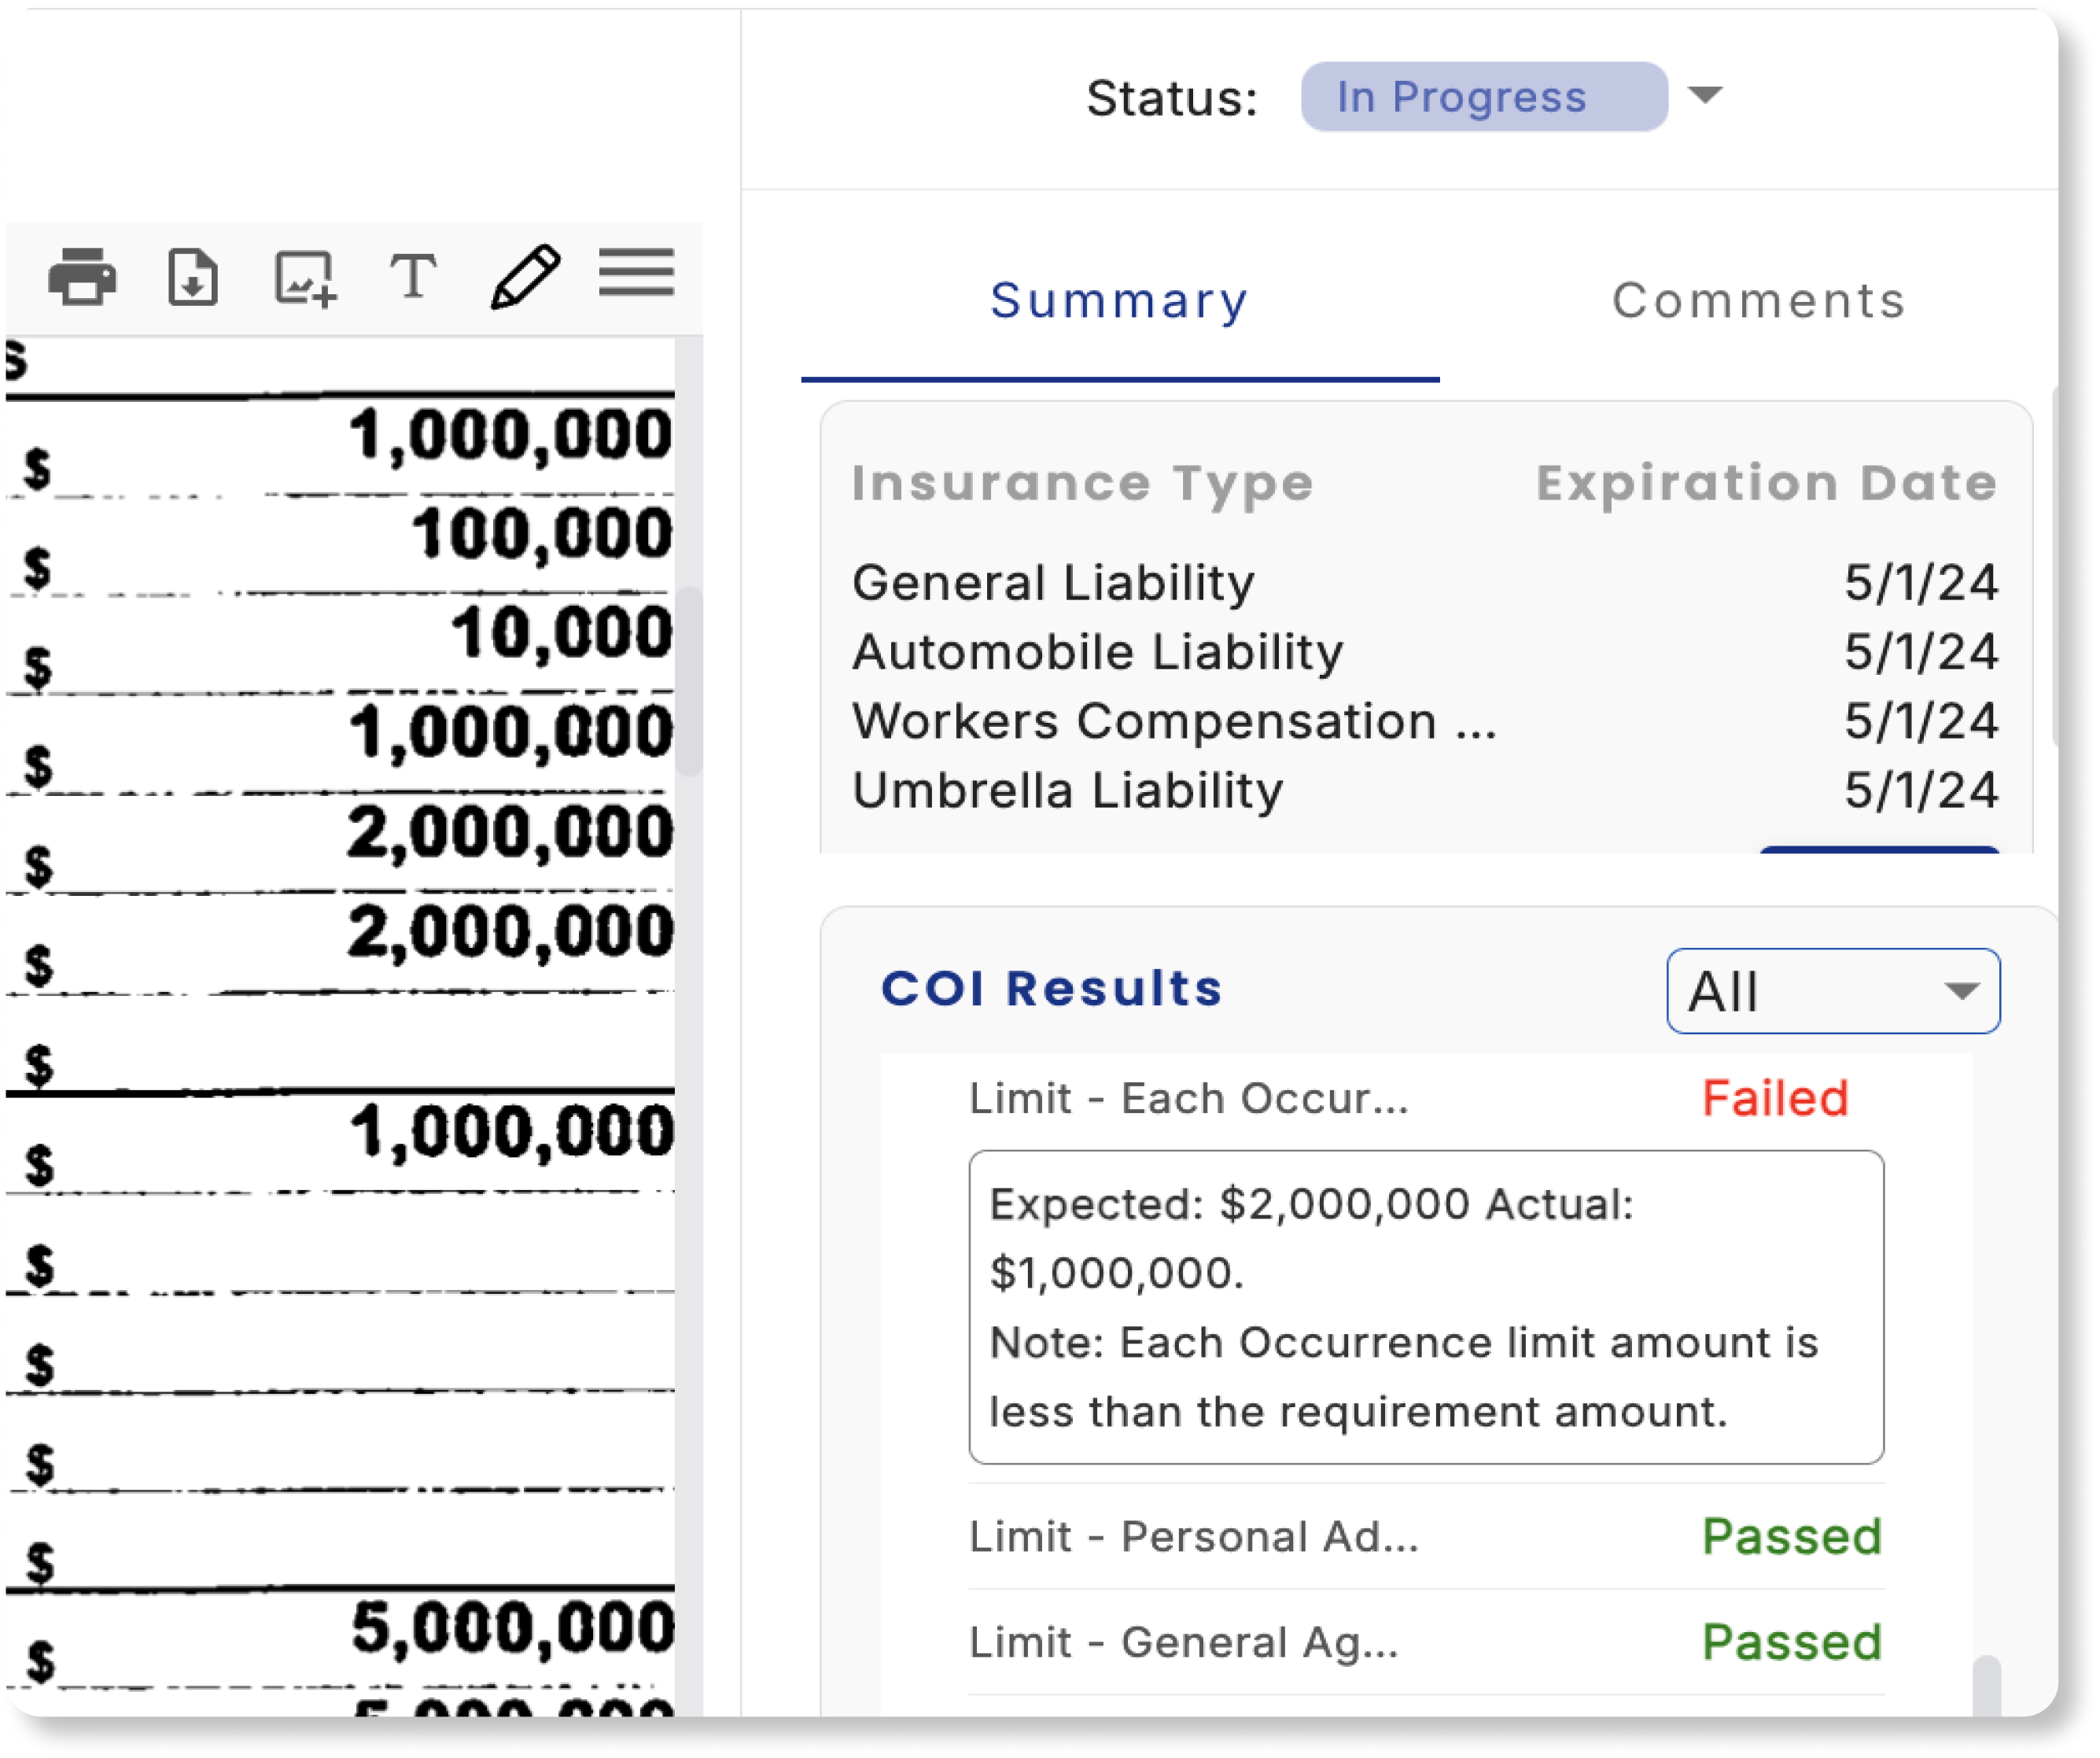
Task: Select the Summary tab
Action: (x=1116, y=300)
